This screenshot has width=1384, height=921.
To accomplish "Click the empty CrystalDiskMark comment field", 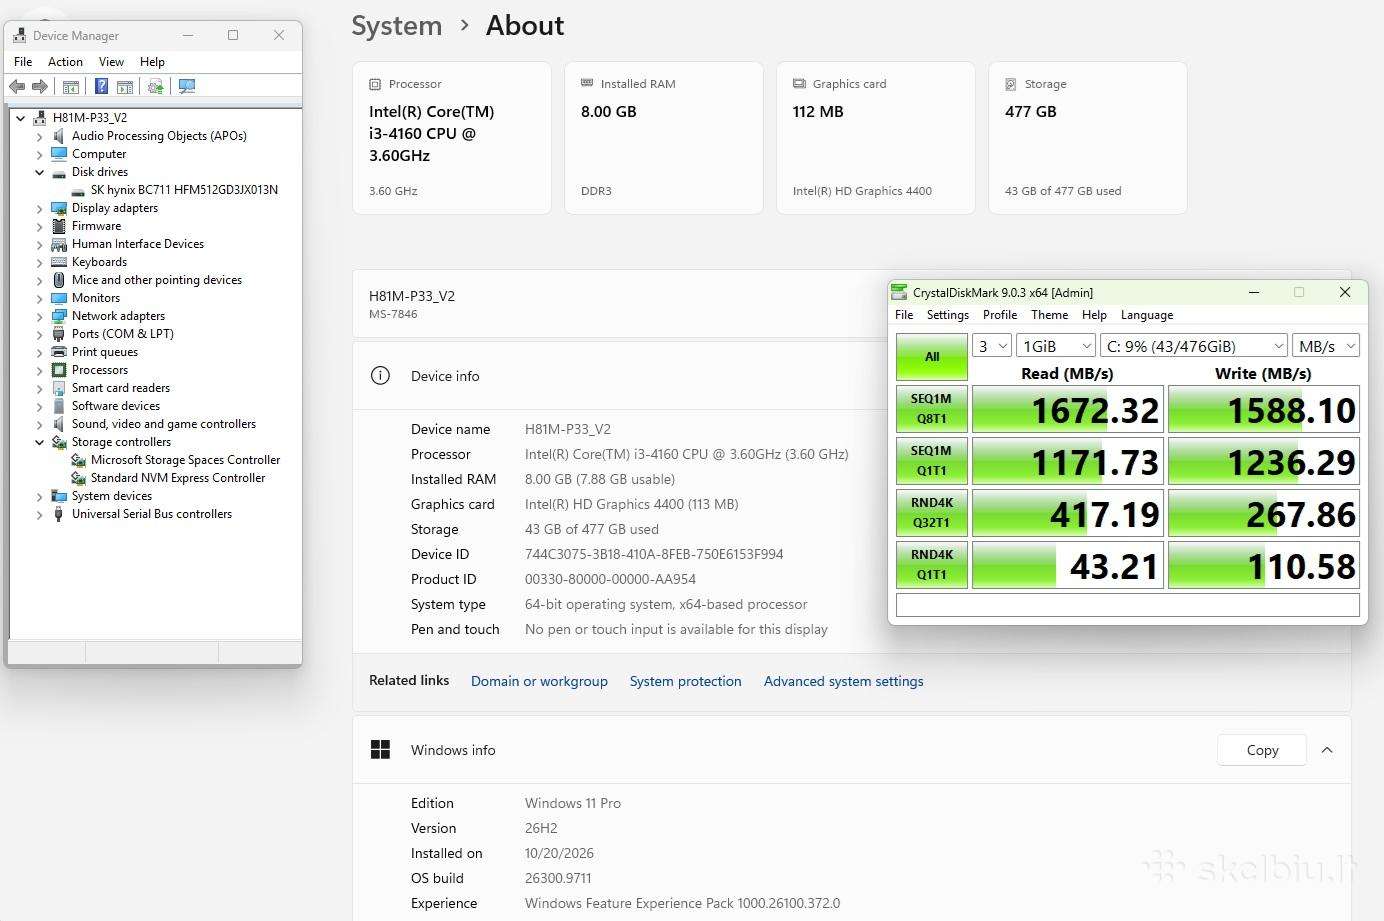I will [1128, 605].
